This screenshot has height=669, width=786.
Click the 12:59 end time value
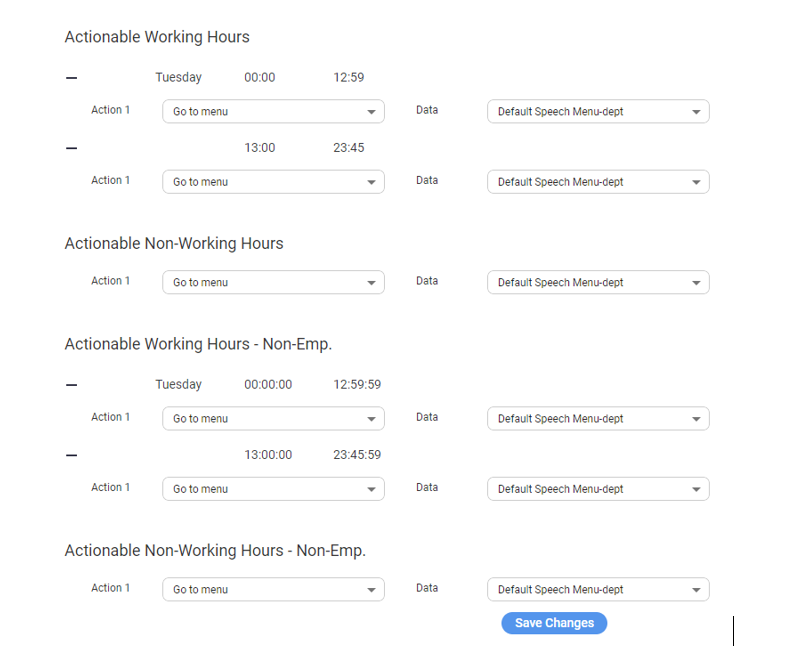click(349, 78)
